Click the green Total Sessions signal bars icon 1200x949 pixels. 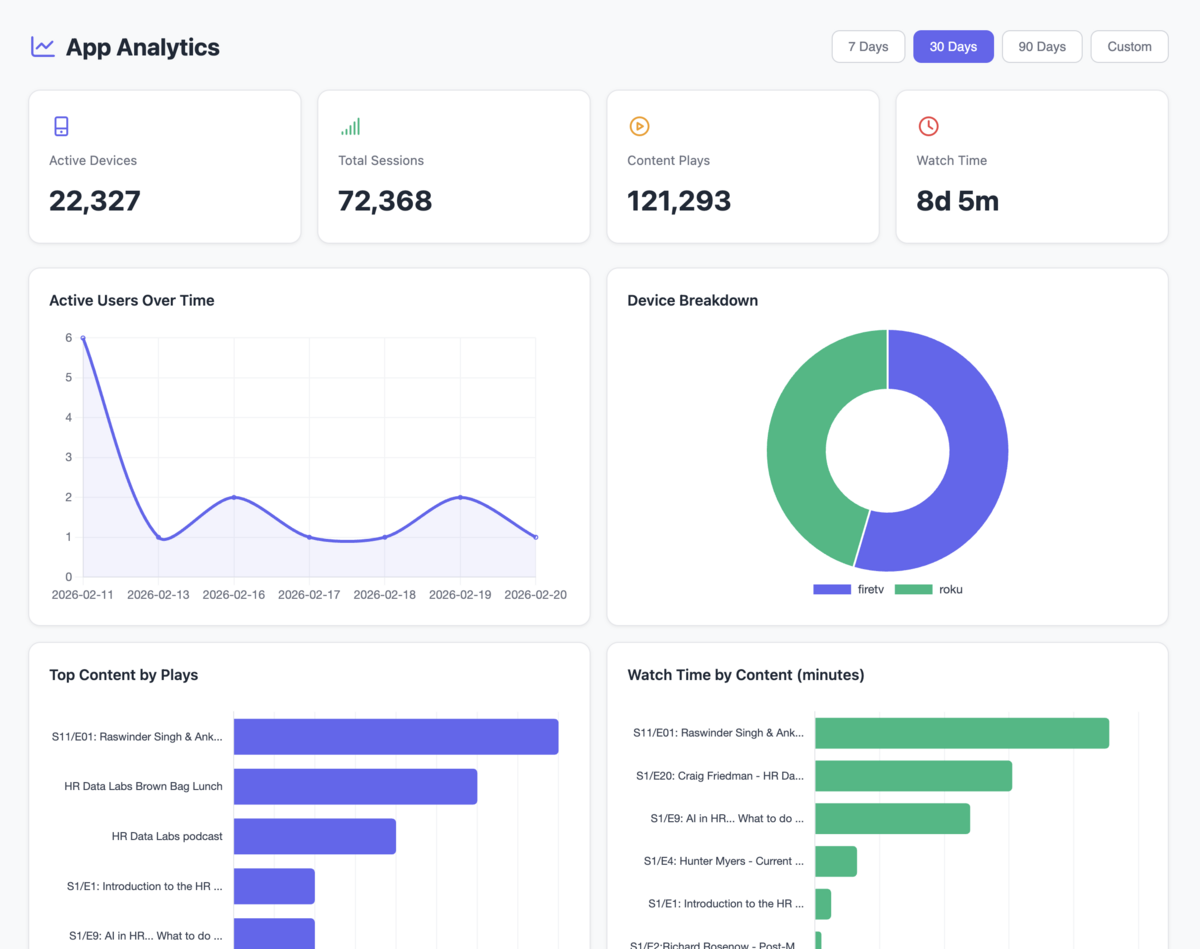click(350, 126)
